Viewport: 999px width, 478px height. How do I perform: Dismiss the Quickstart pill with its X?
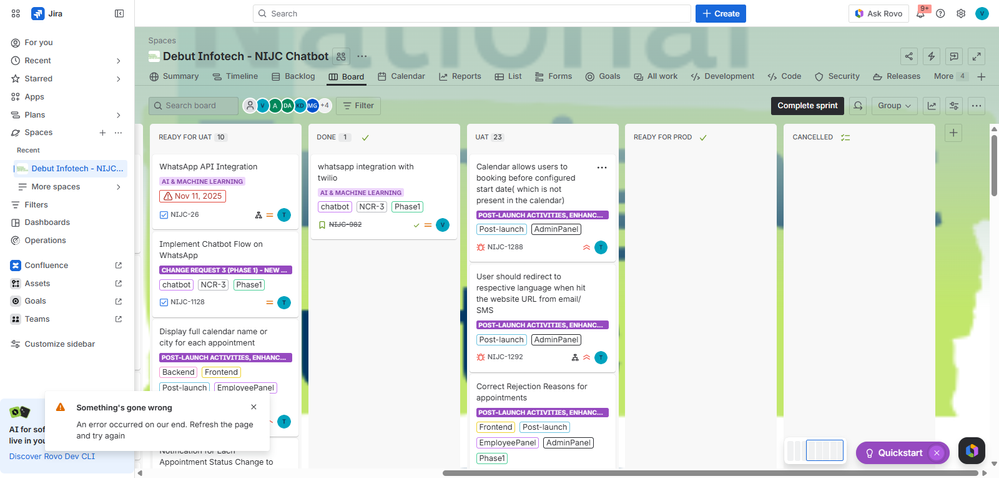coord(936,453)
